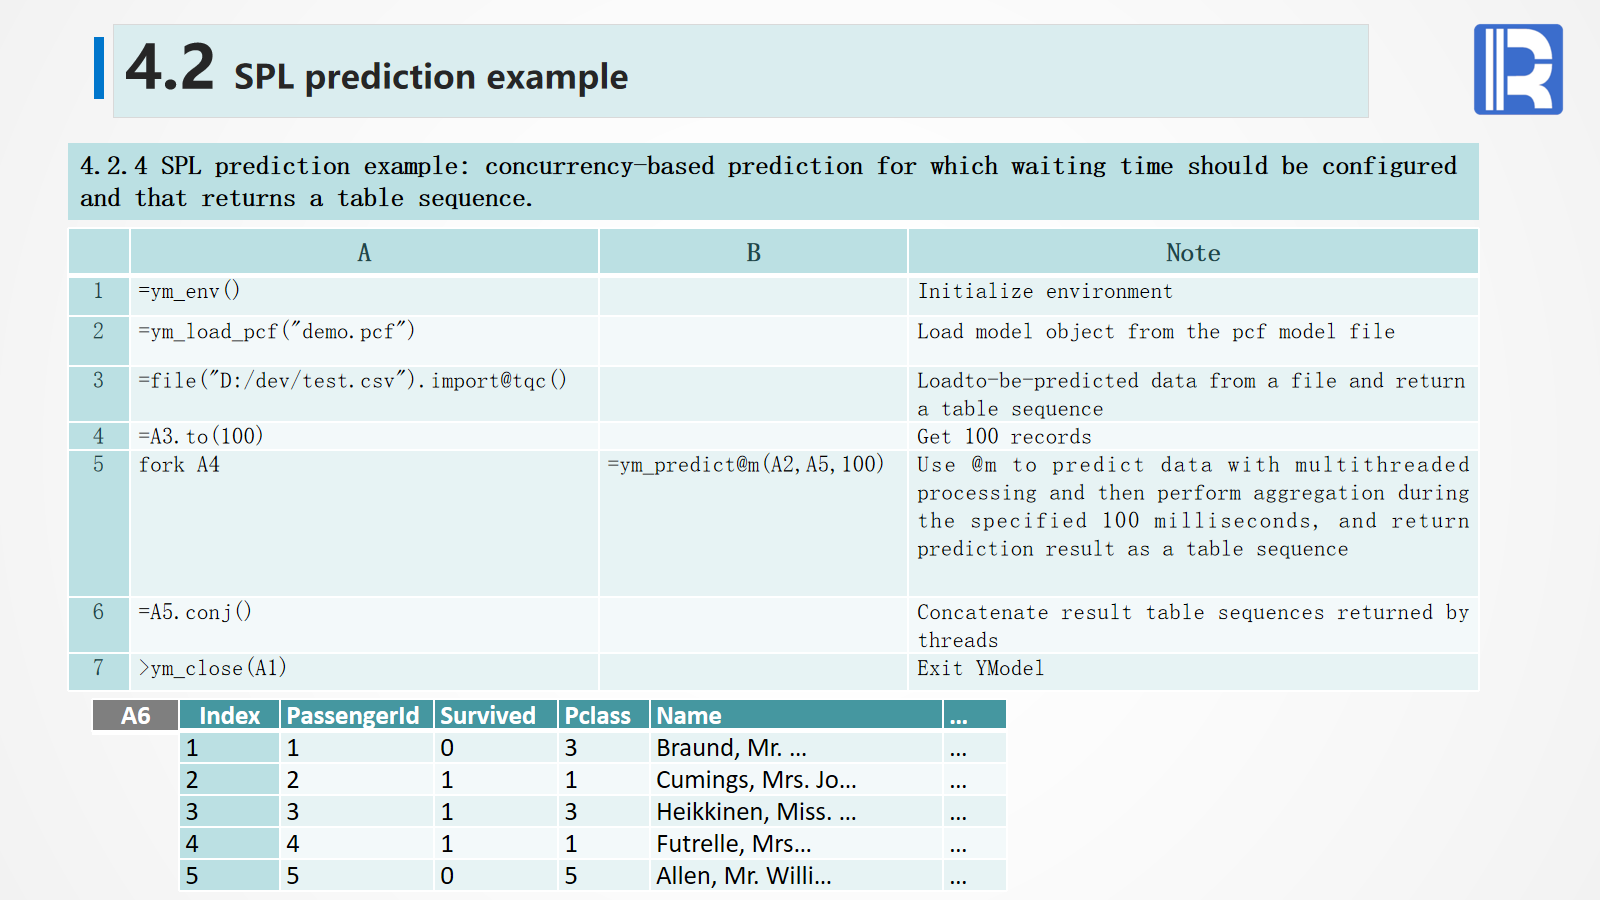Click the "4.2 SPL prediction example" title
Image resolution: width=1600 pixels, height=900 pixels.
click(x=377, y=70)
